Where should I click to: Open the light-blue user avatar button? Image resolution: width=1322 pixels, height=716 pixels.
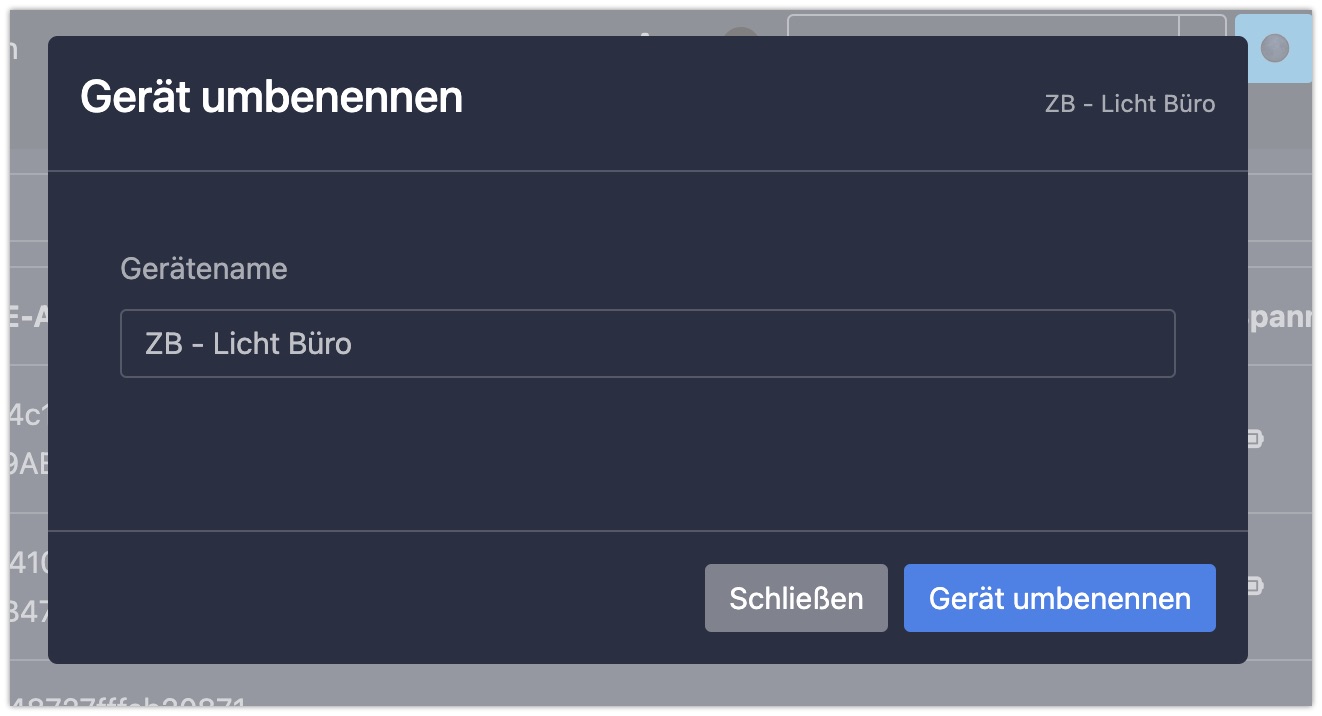click(1273, 47)
